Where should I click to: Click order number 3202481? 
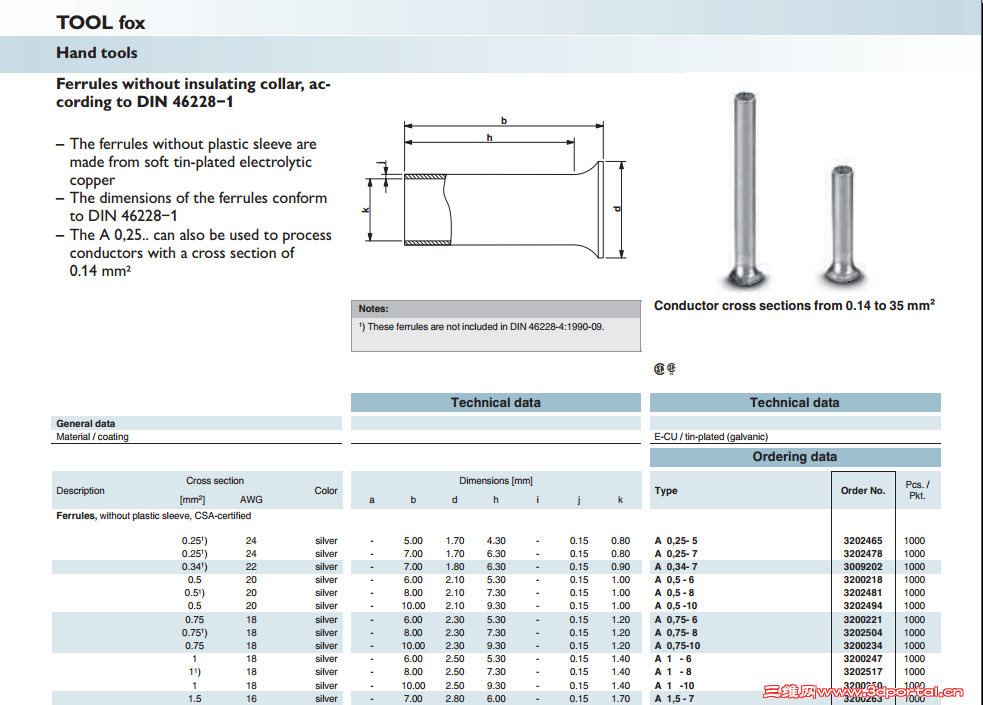click(863, 593)
